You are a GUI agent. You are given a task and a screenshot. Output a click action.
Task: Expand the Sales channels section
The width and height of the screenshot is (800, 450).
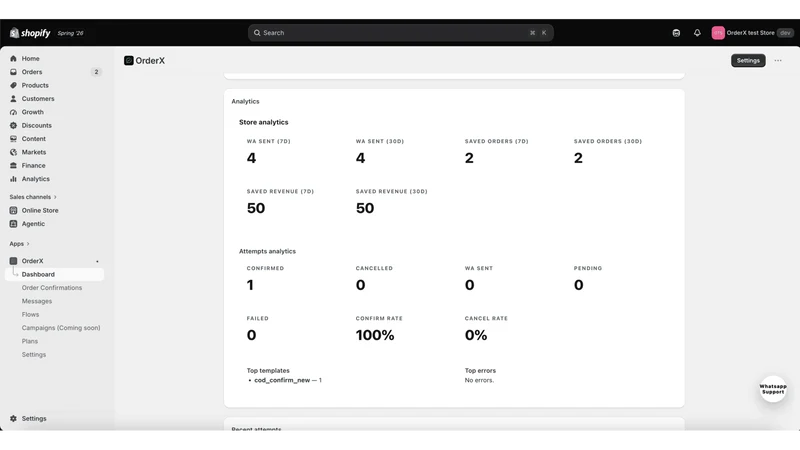point(33,197)
